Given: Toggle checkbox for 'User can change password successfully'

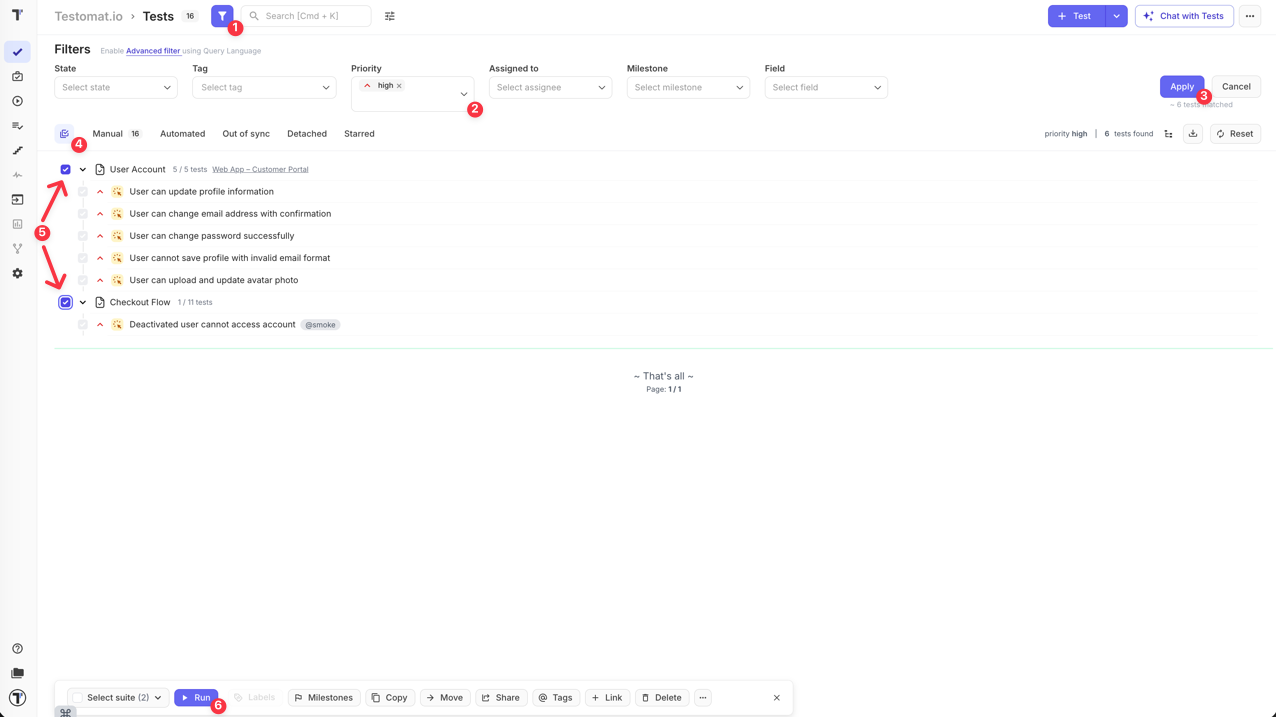Looking at the screenshot, I should [x=83, y=236].
